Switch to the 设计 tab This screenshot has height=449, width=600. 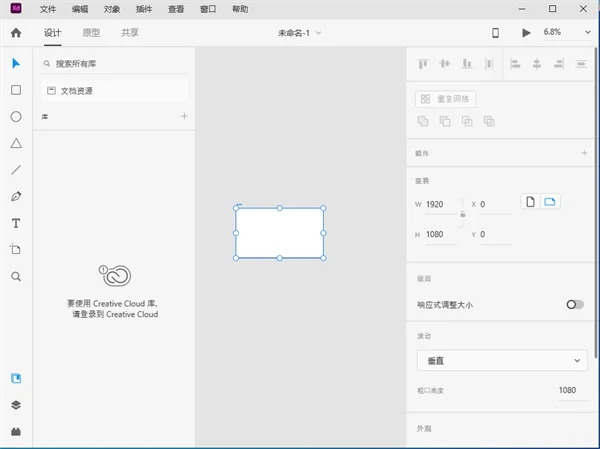coord(52,33)
